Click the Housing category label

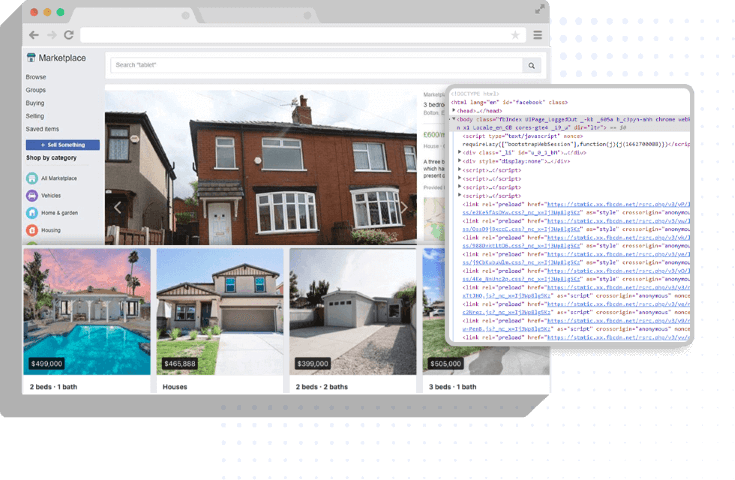(51, 230)
